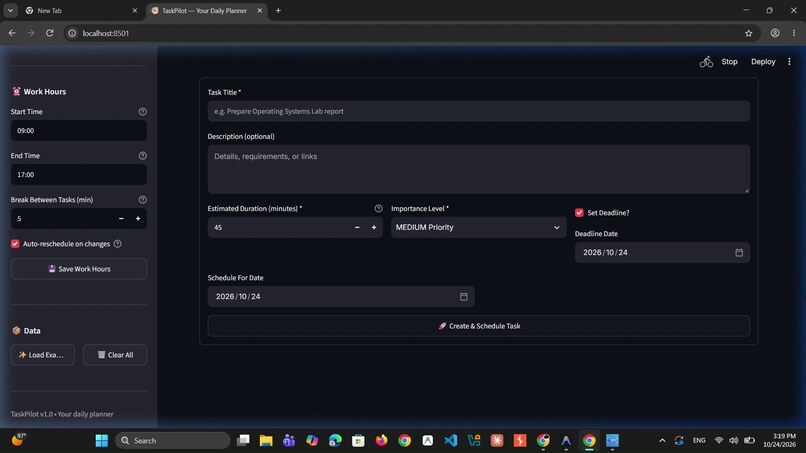Open Microsoft Edge from taskbar
This screenshot has height=453, width=806.
(x=335, y=441)
